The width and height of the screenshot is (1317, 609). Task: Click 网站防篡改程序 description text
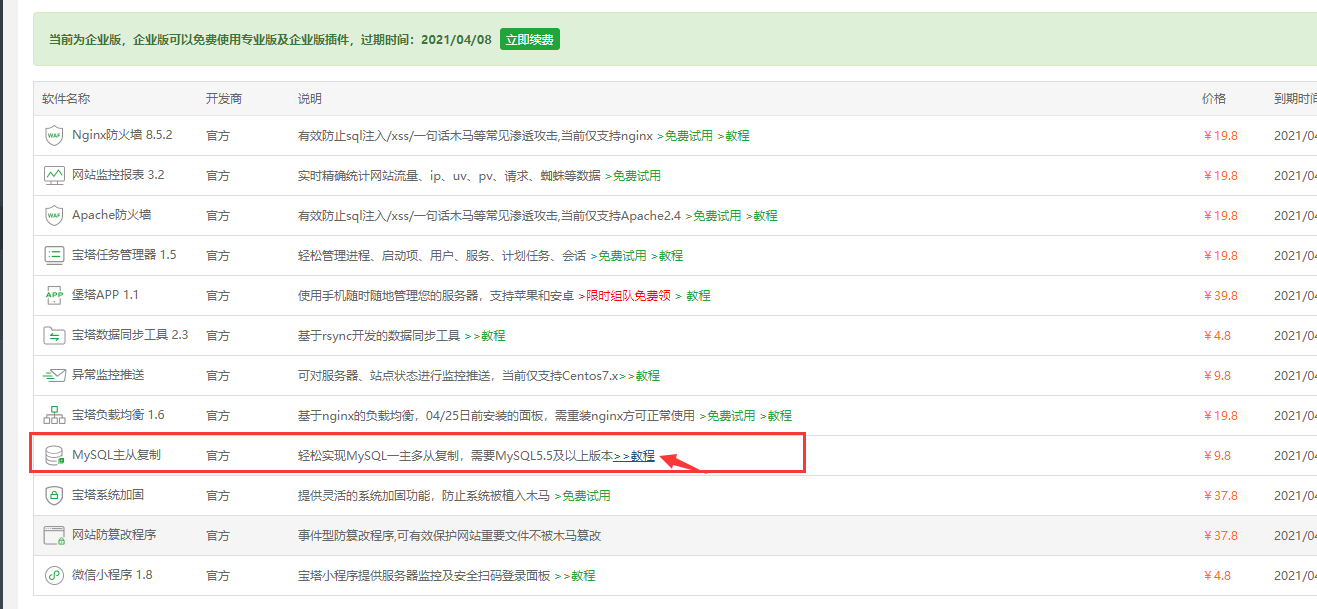450,535
